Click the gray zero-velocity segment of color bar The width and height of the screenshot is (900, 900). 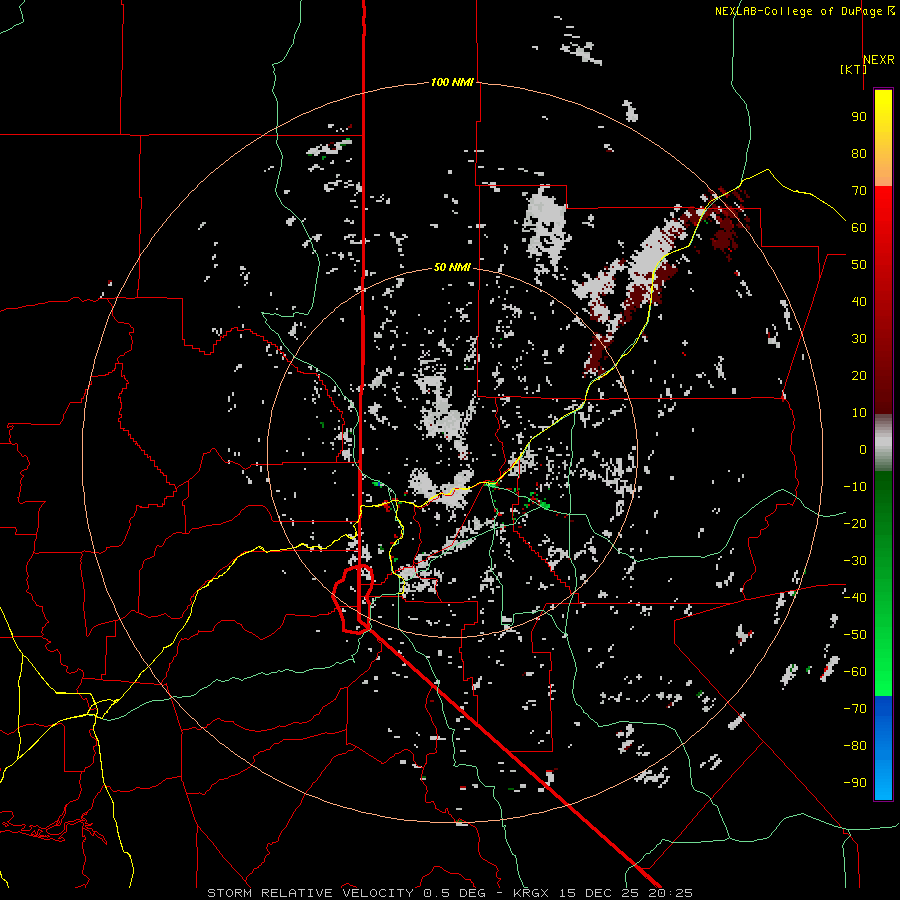883,443
